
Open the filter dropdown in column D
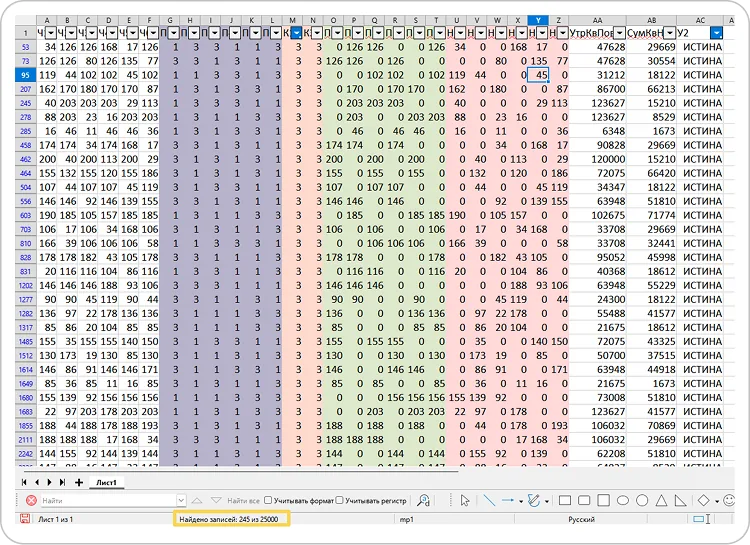[x=112, y=33]
